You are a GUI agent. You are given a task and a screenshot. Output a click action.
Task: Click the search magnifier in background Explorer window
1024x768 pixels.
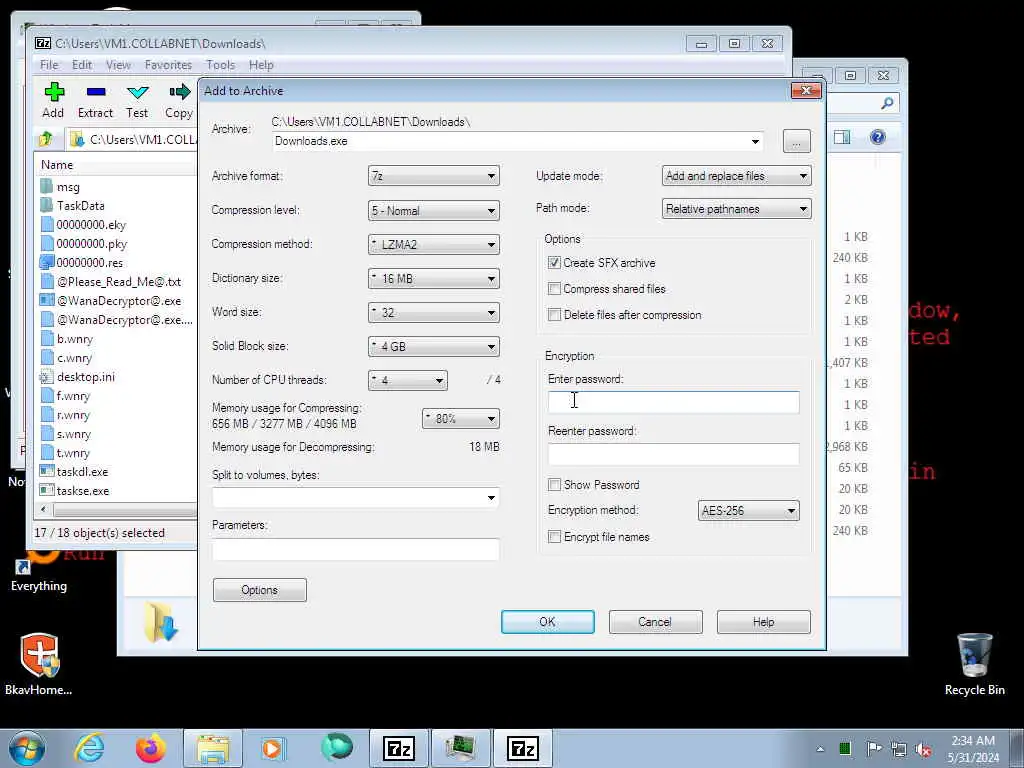click(887, 103)
